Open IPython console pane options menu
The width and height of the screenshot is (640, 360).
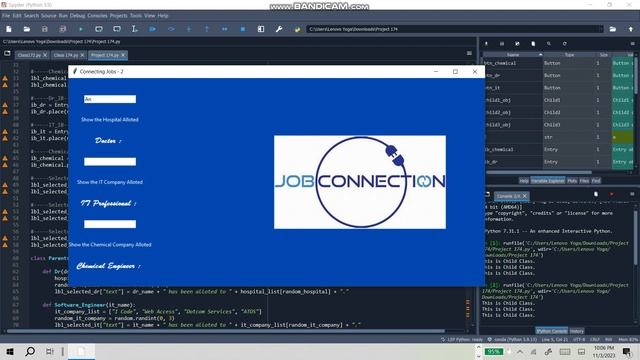tap(632, 194)
